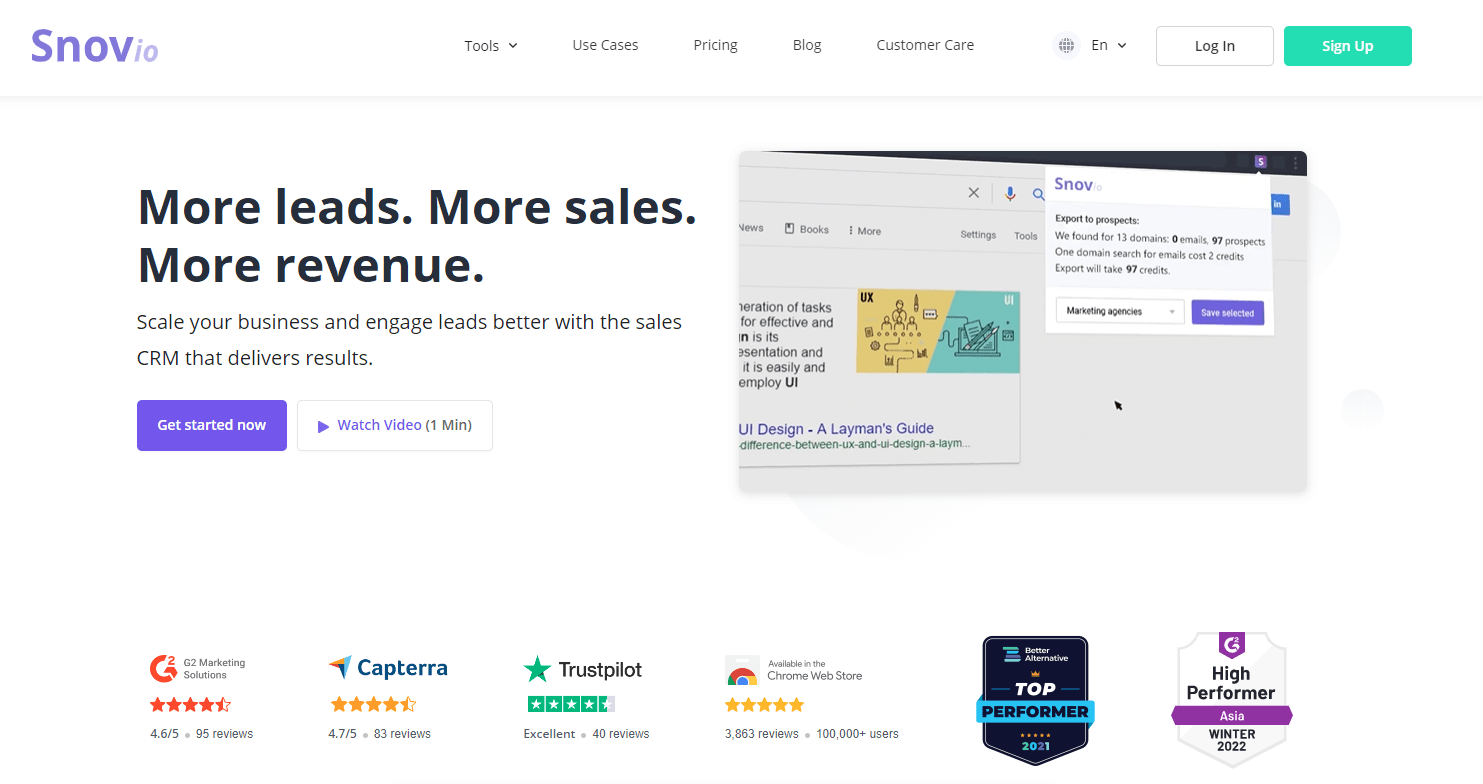Click the play triangle icon in Watch Video
The image size is (1483, 784).
click(323, 426)
